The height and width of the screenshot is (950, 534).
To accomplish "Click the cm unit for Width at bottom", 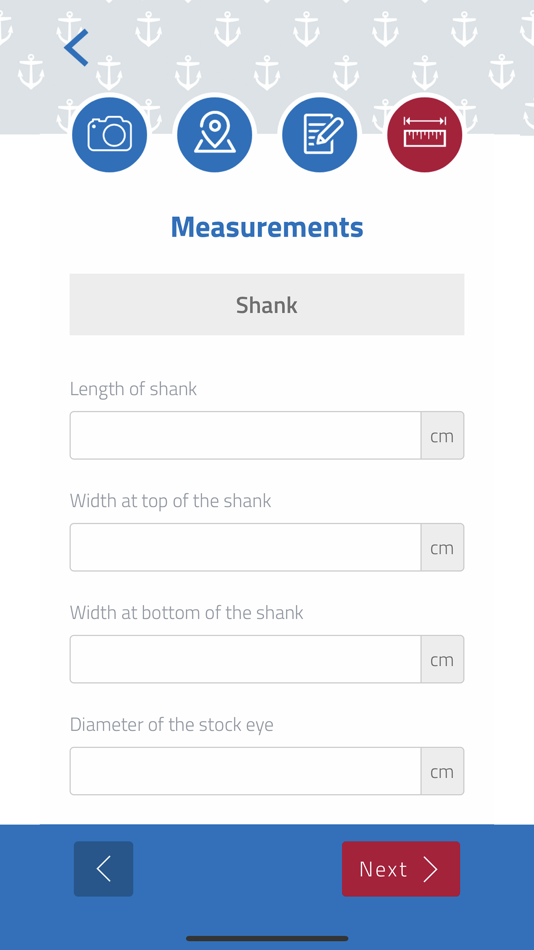I will 442,659.
